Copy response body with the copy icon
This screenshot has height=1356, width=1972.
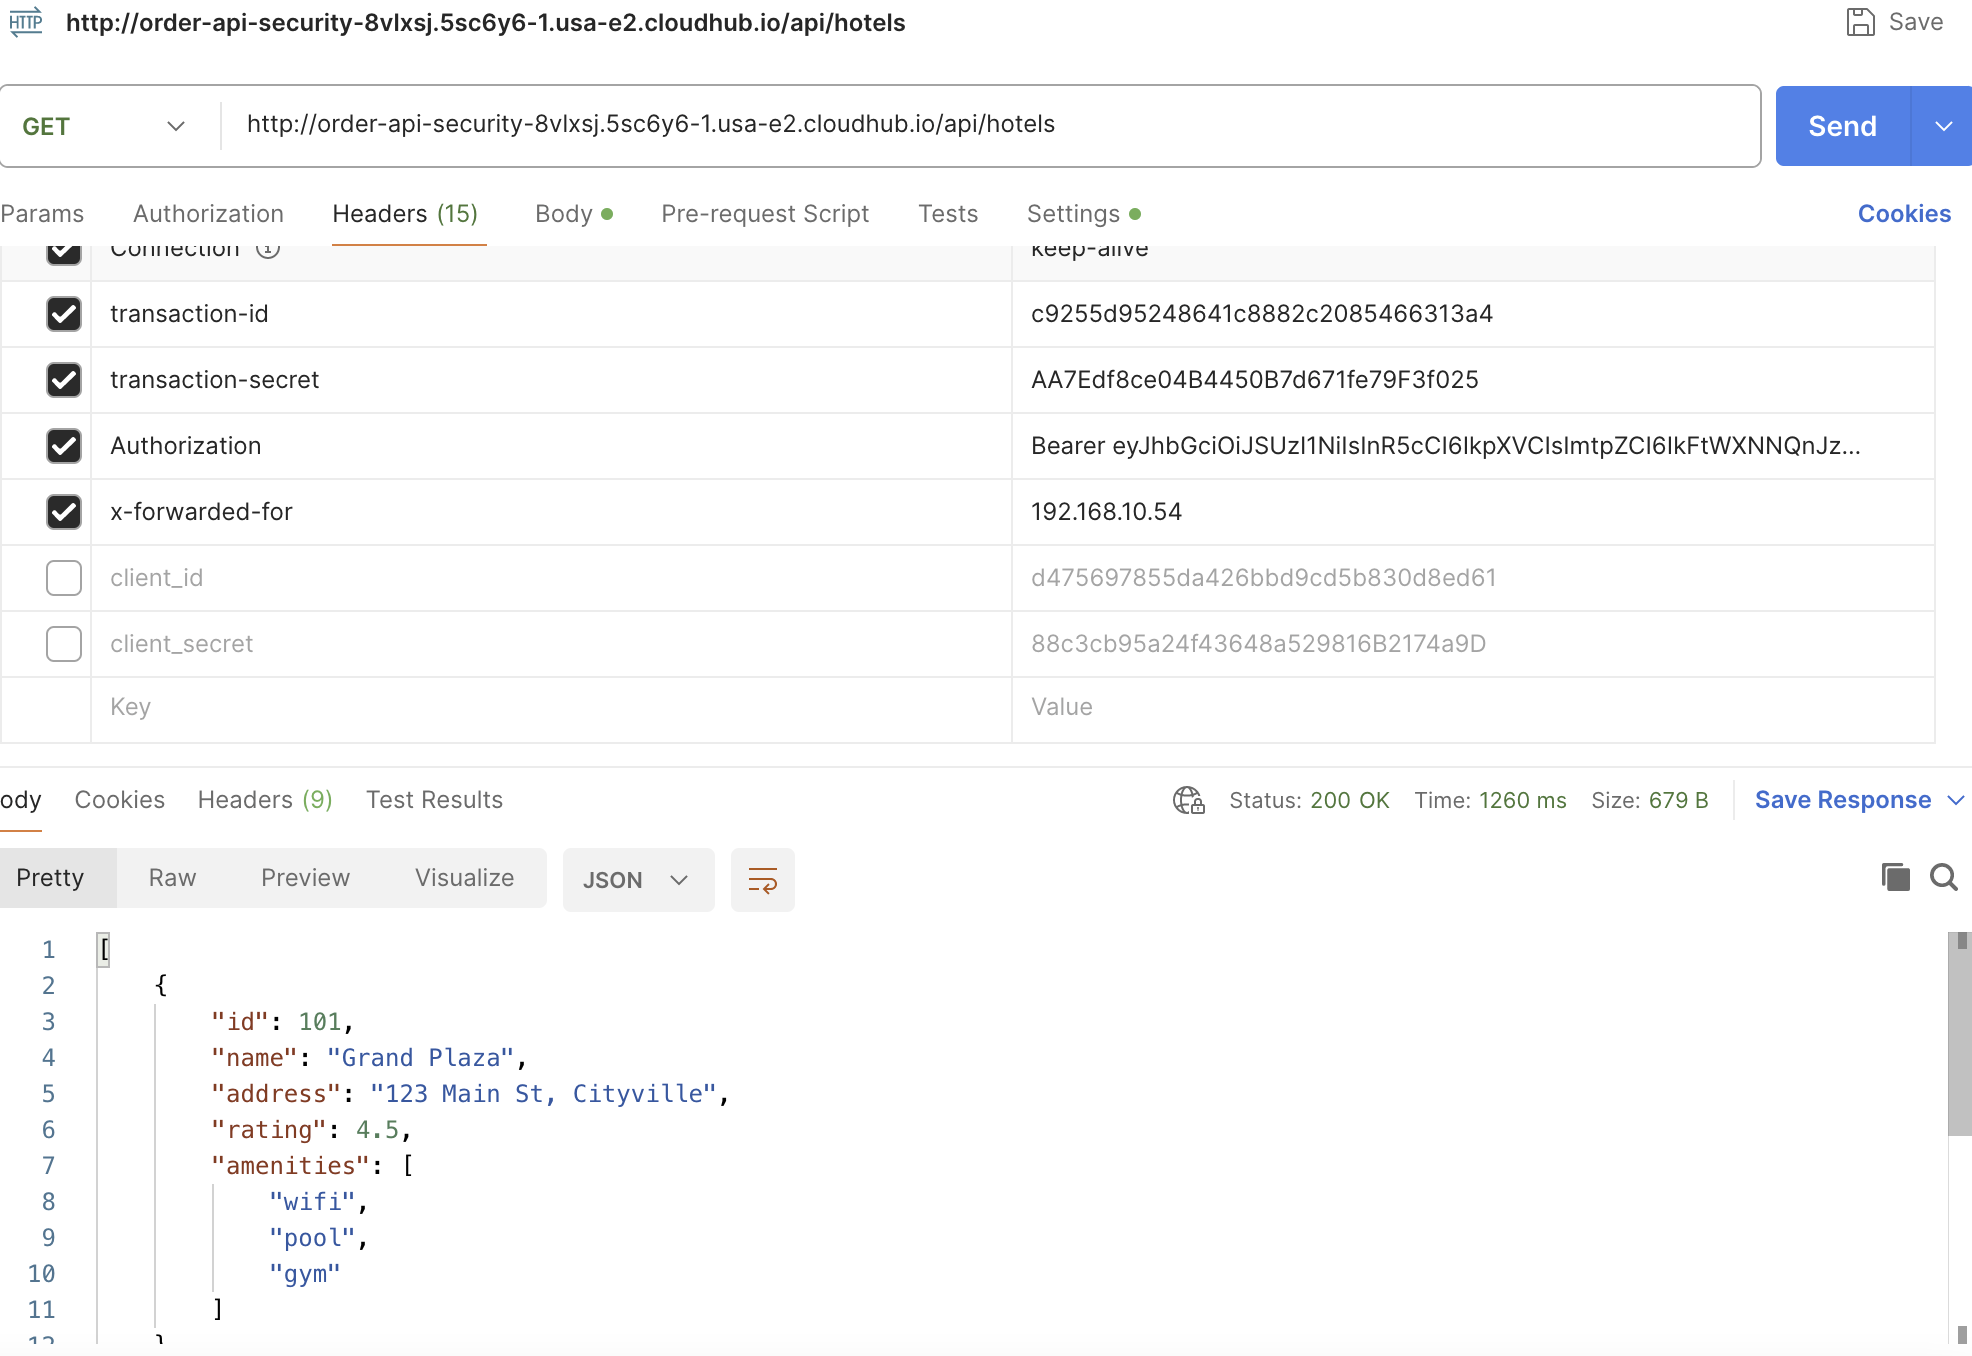click(x=1895, y=877)
